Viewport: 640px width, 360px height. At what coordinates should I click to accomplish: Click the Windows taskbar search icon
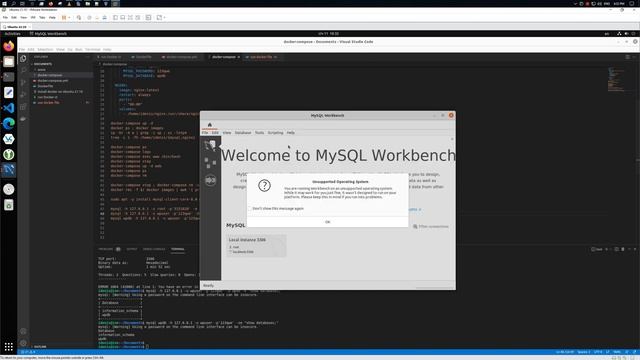click(13, 3)
